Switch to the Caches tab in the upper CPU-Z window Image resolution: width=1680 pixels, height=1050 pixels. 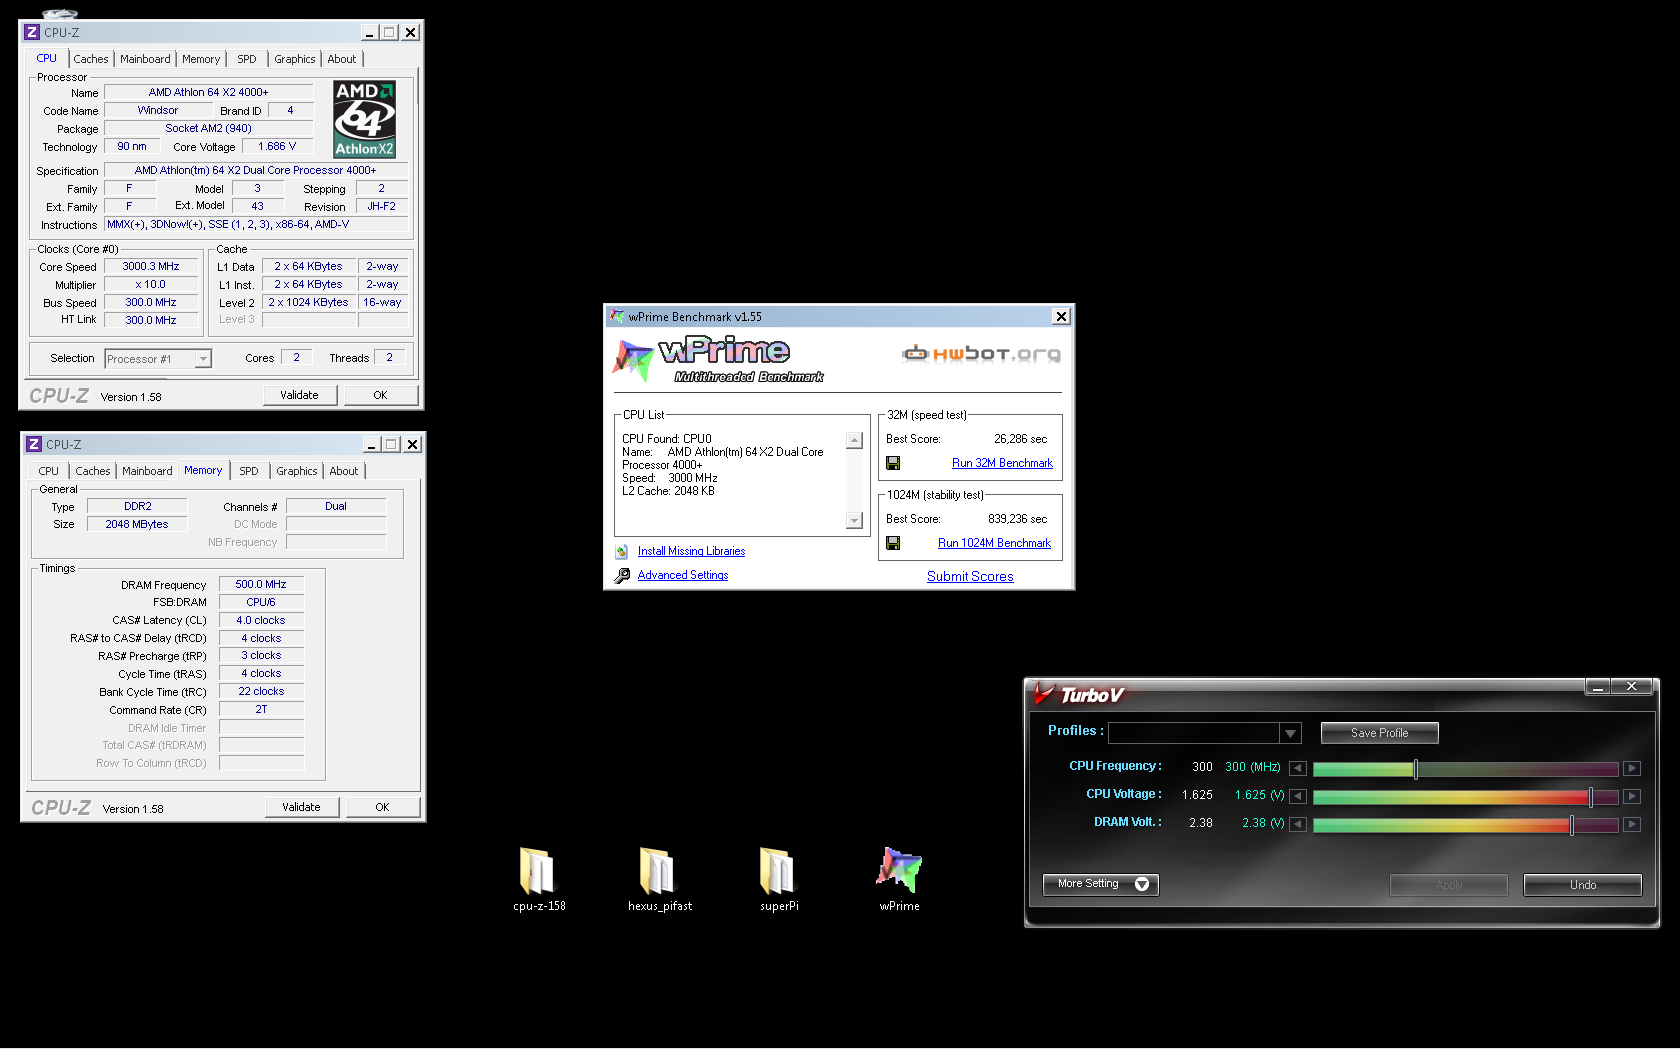tap(91, 59)
